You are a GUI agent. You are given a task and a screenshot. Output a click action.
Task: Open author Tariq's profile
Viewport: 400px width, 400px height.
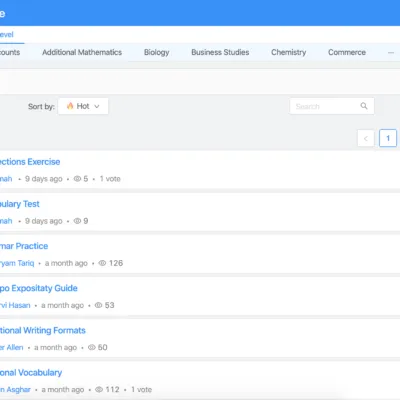17,263
